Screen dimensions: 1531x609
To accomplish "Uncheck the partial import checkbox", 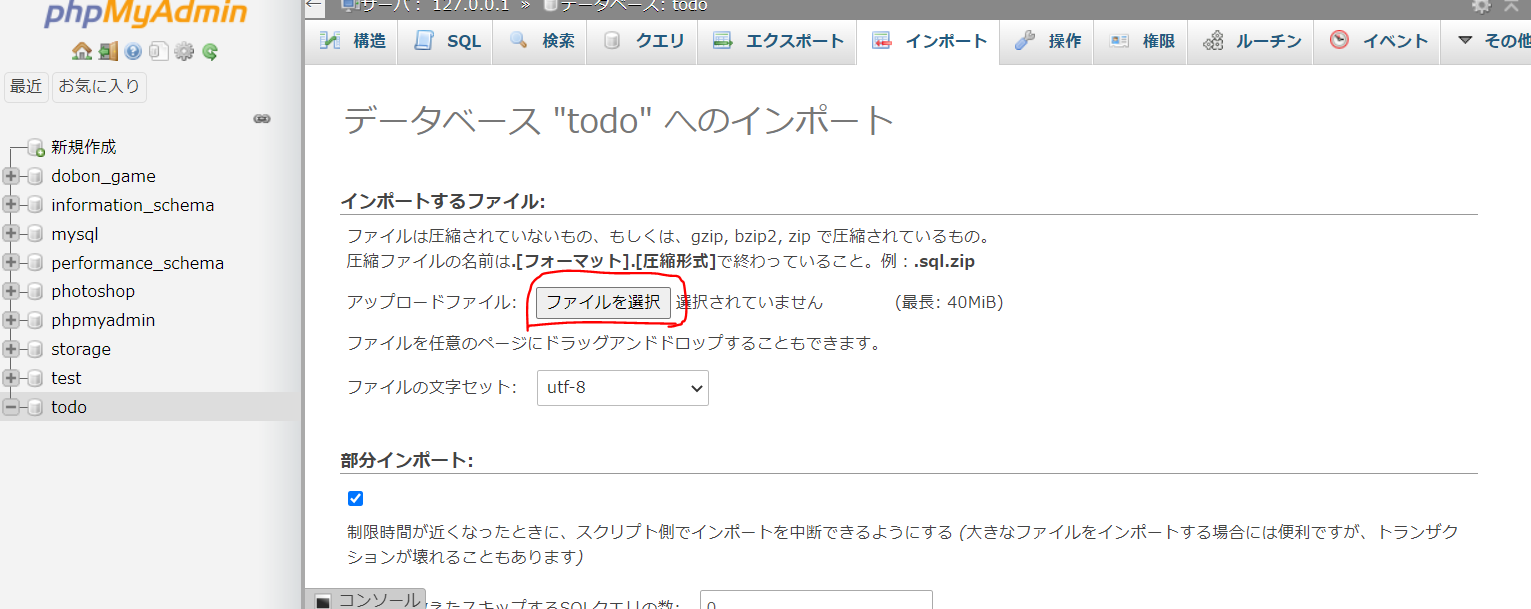I will [x=355, y=498].
